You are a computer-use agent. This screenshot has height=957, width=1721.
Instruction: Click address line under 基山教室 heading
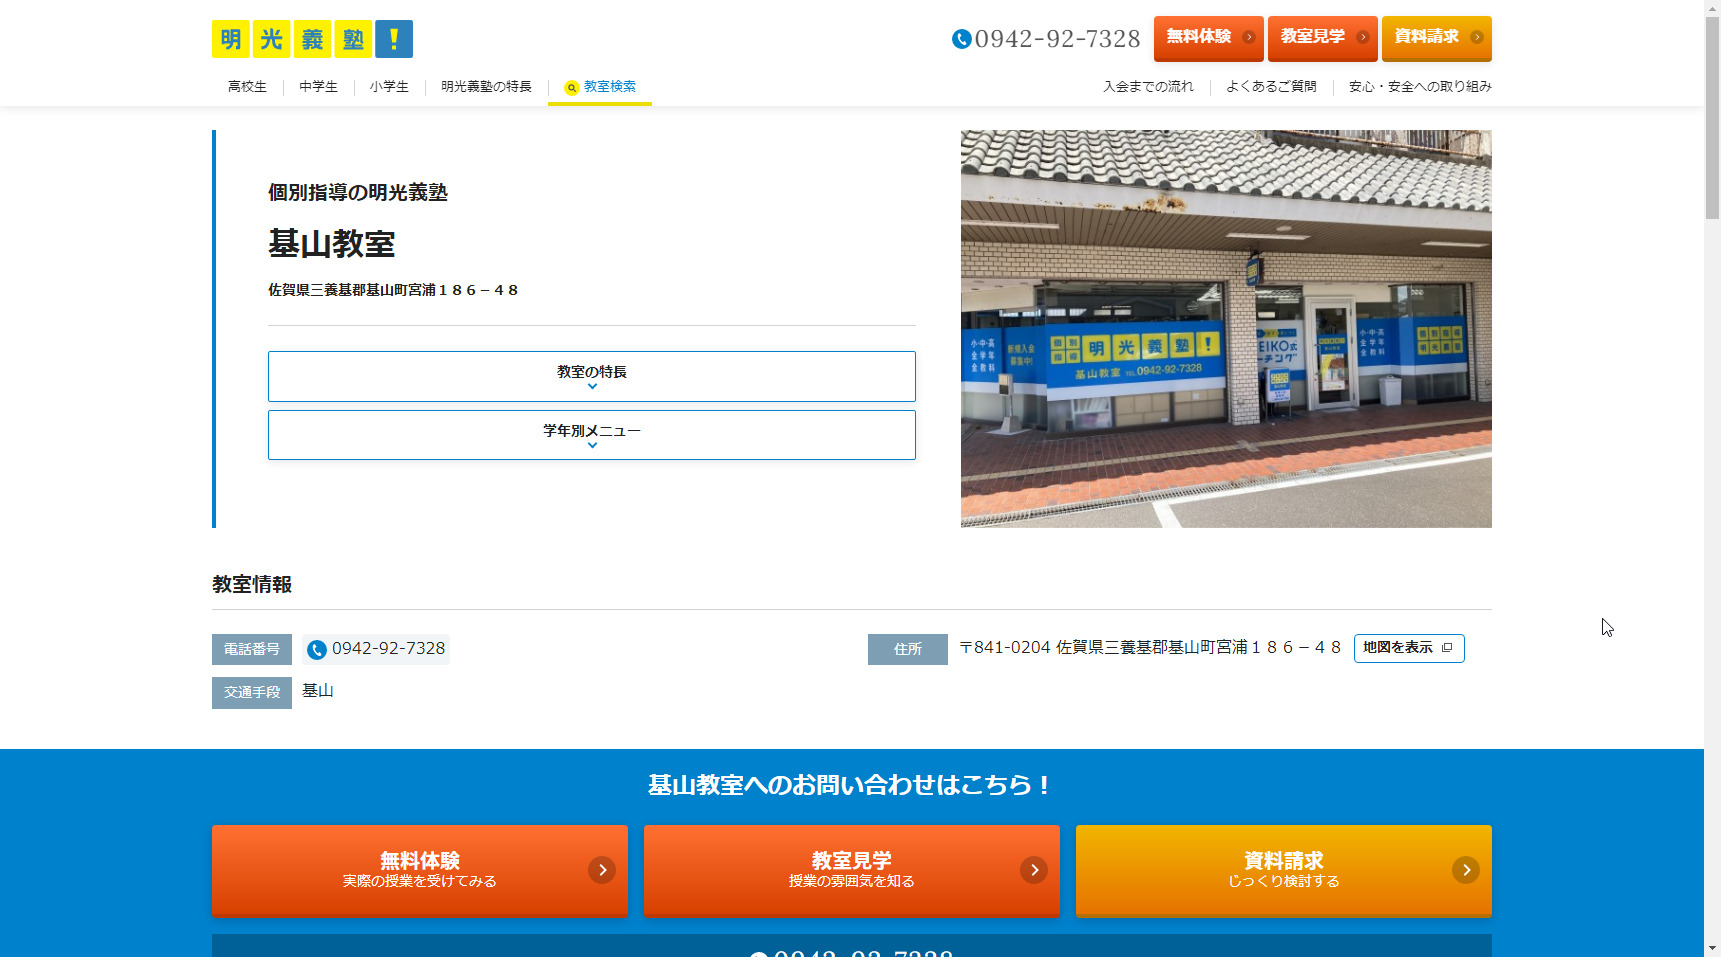(393, 290)
